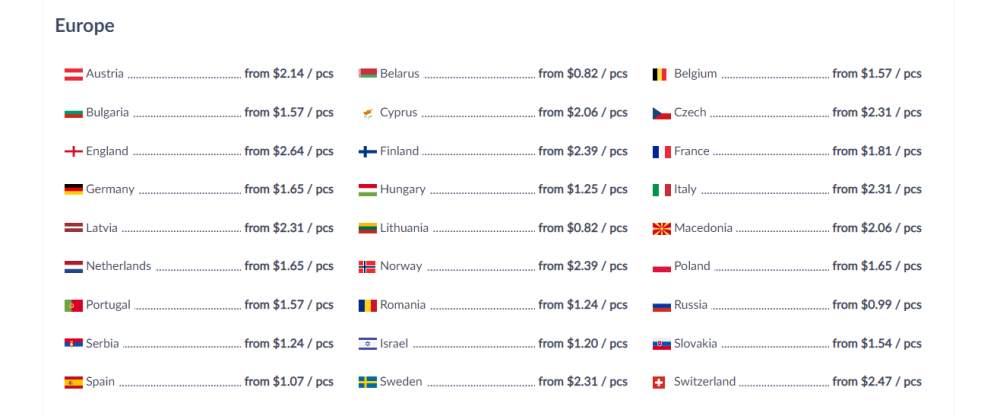Click the England flag icon
Screen dimensions: 1000x416
point(73,151)
